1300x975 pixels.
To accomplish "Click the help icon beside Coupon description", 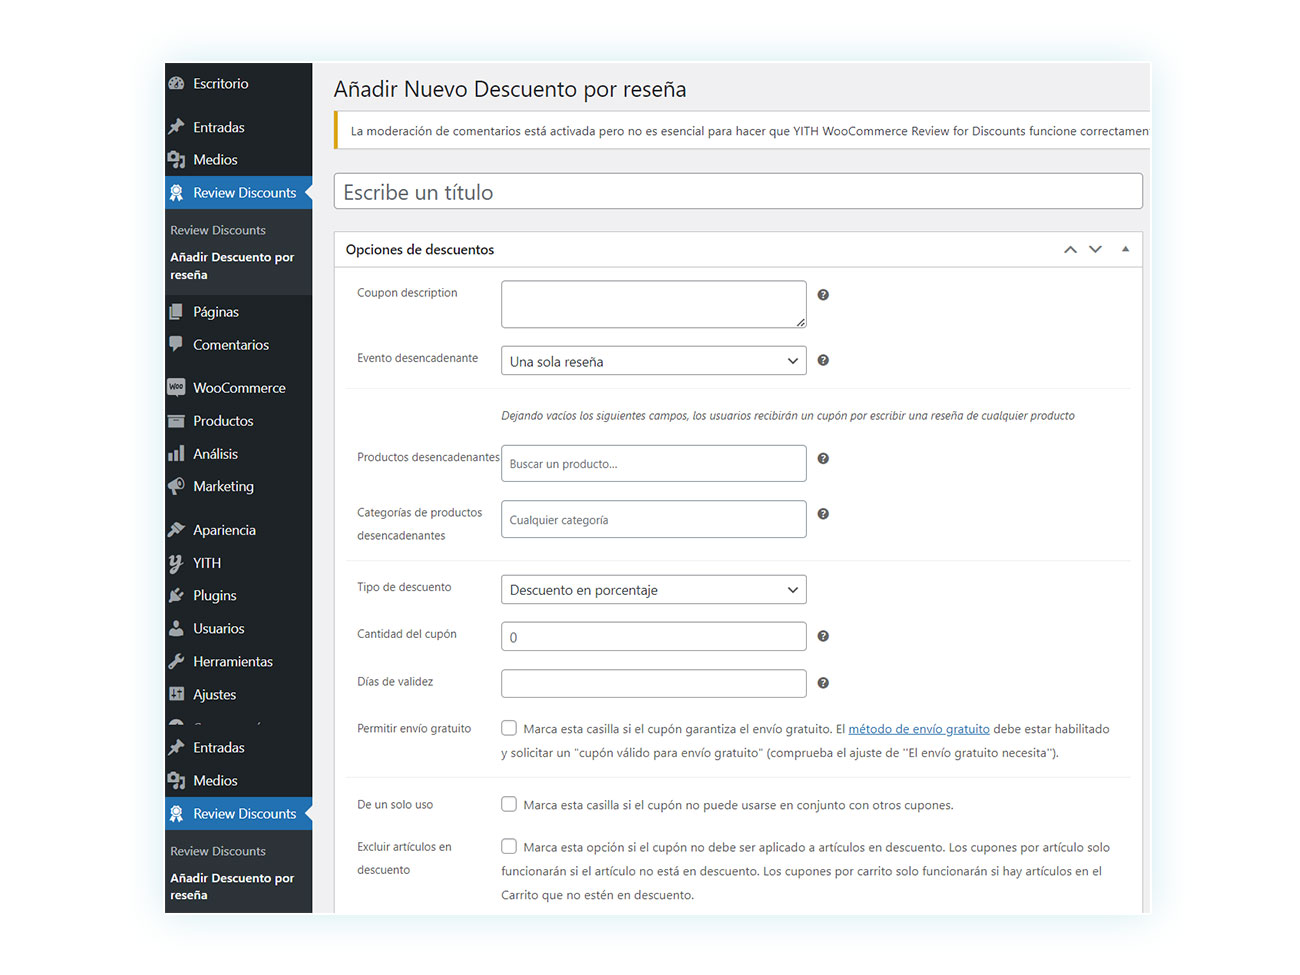I will [823, 295].
